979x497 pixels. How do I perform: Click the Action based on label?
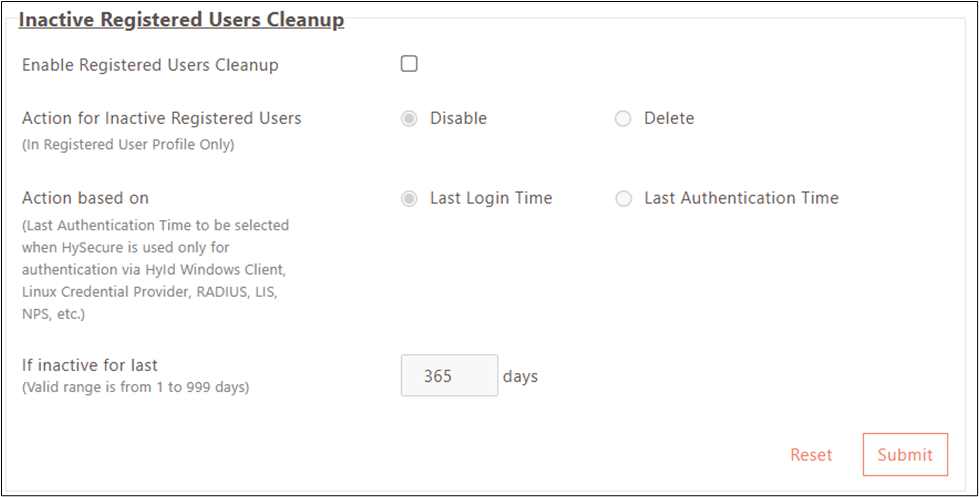click(85, 198)
